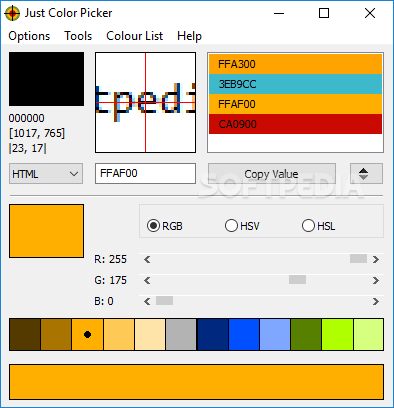This screenshot has height=408, width=394.
Task: Click the orange selected colour square
Action: pyautogui.click(x=46, y=231)
